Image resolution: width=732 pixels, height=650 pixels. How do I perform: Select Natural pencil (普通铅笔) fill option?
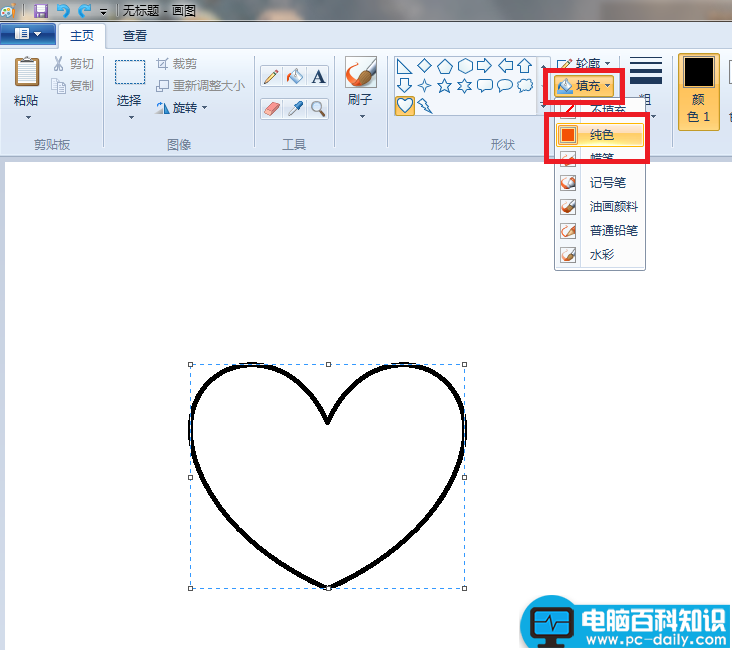pyautogui.click(x=600, y=231)
